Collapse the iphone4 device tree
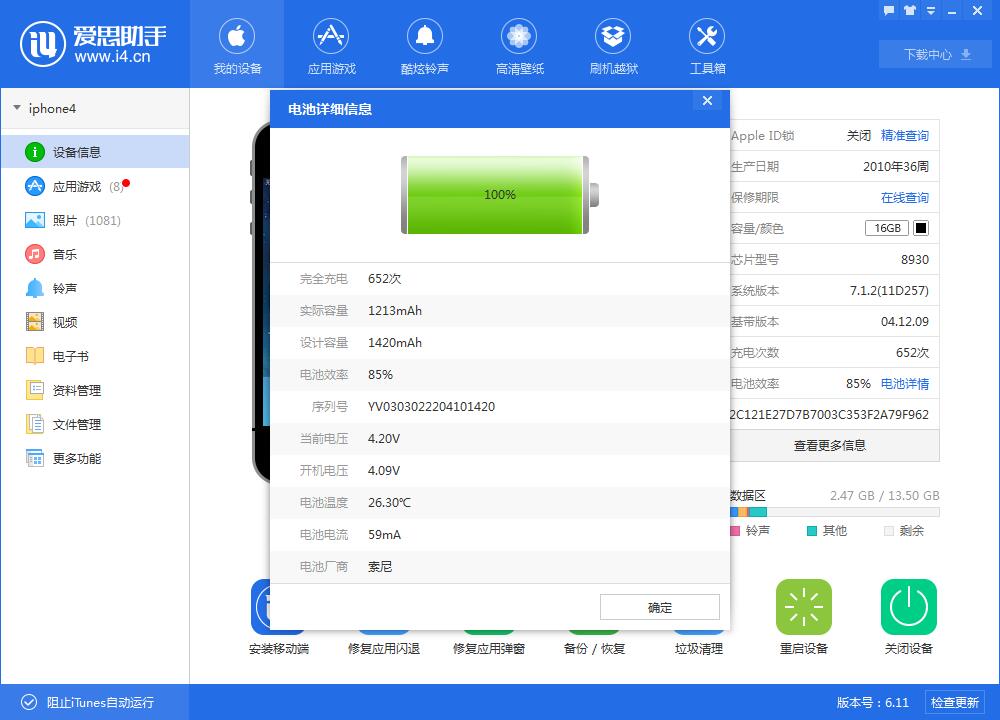 [x=17, y=108]
